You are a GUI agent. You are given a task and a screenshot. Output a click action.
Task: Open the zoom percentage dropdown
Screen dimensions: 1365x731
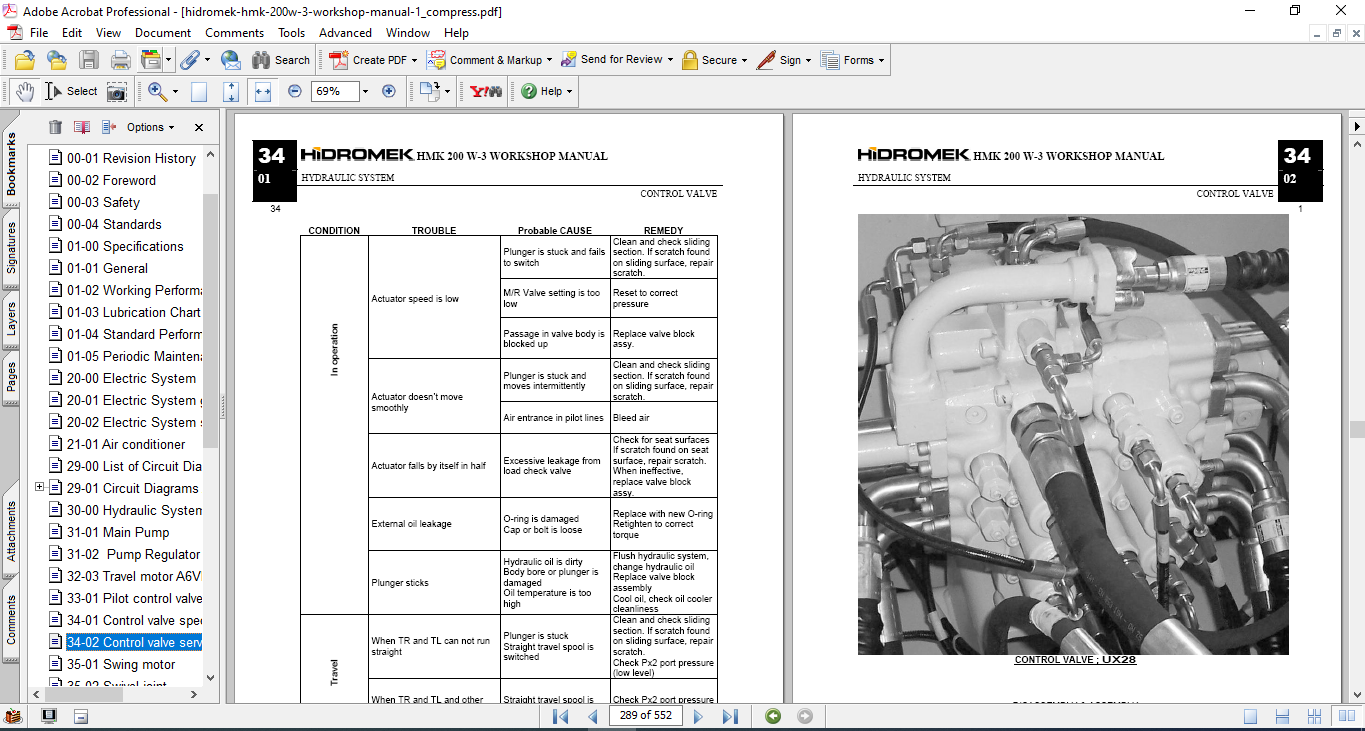click(365, 91)
